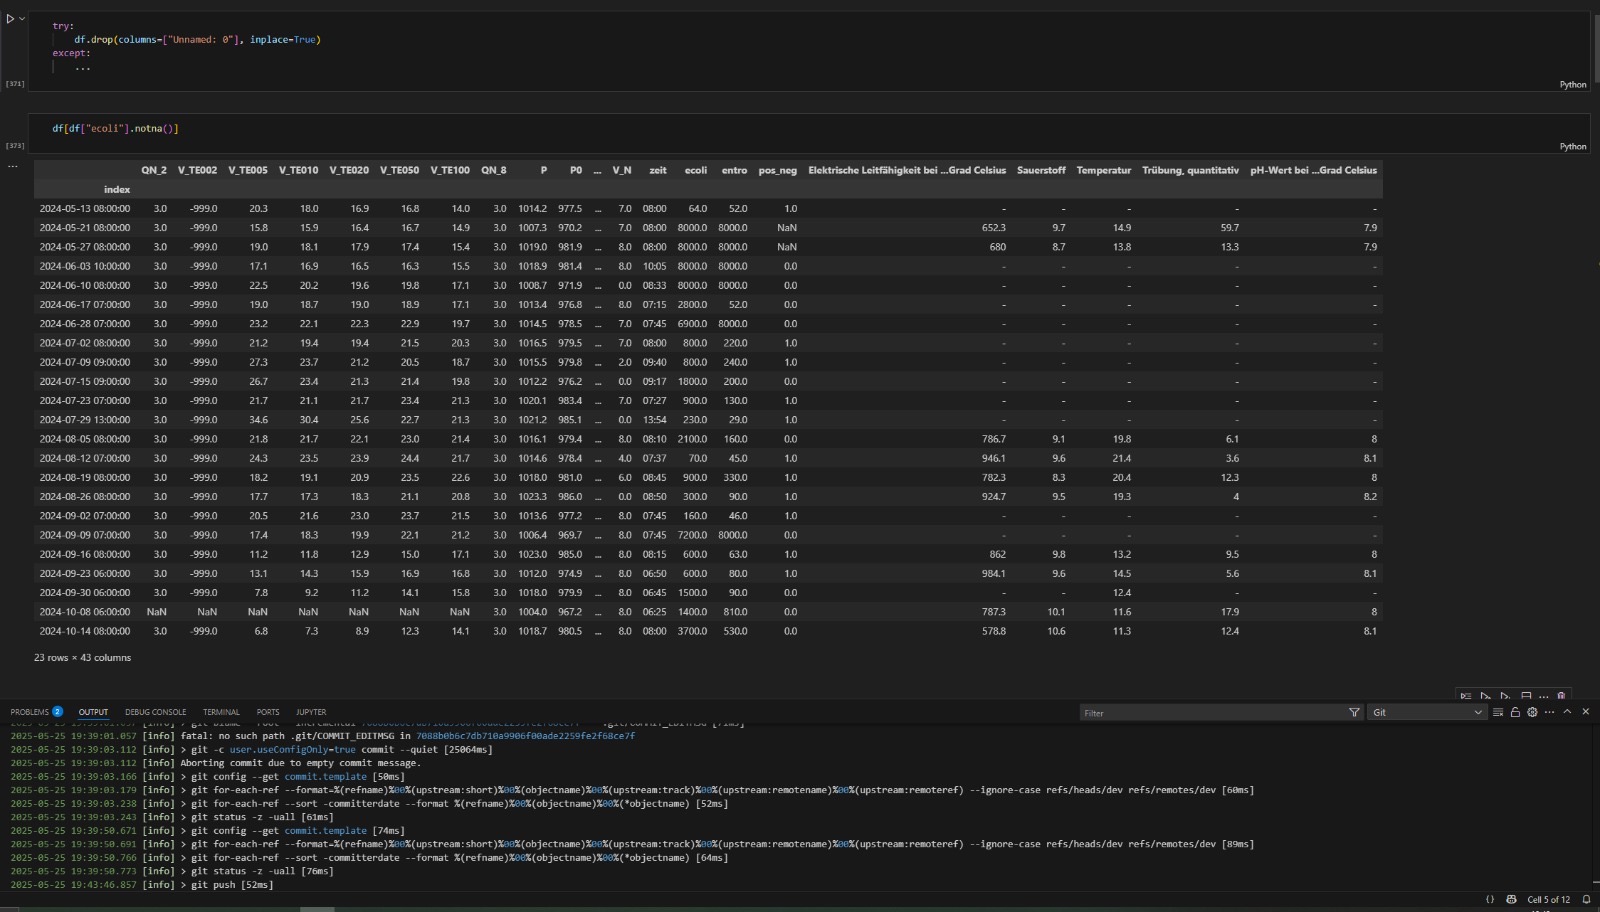Open the notifications bell in status bar
Image resolution: width=1600 pixels, height=912 pixels.
[1586, 899]
